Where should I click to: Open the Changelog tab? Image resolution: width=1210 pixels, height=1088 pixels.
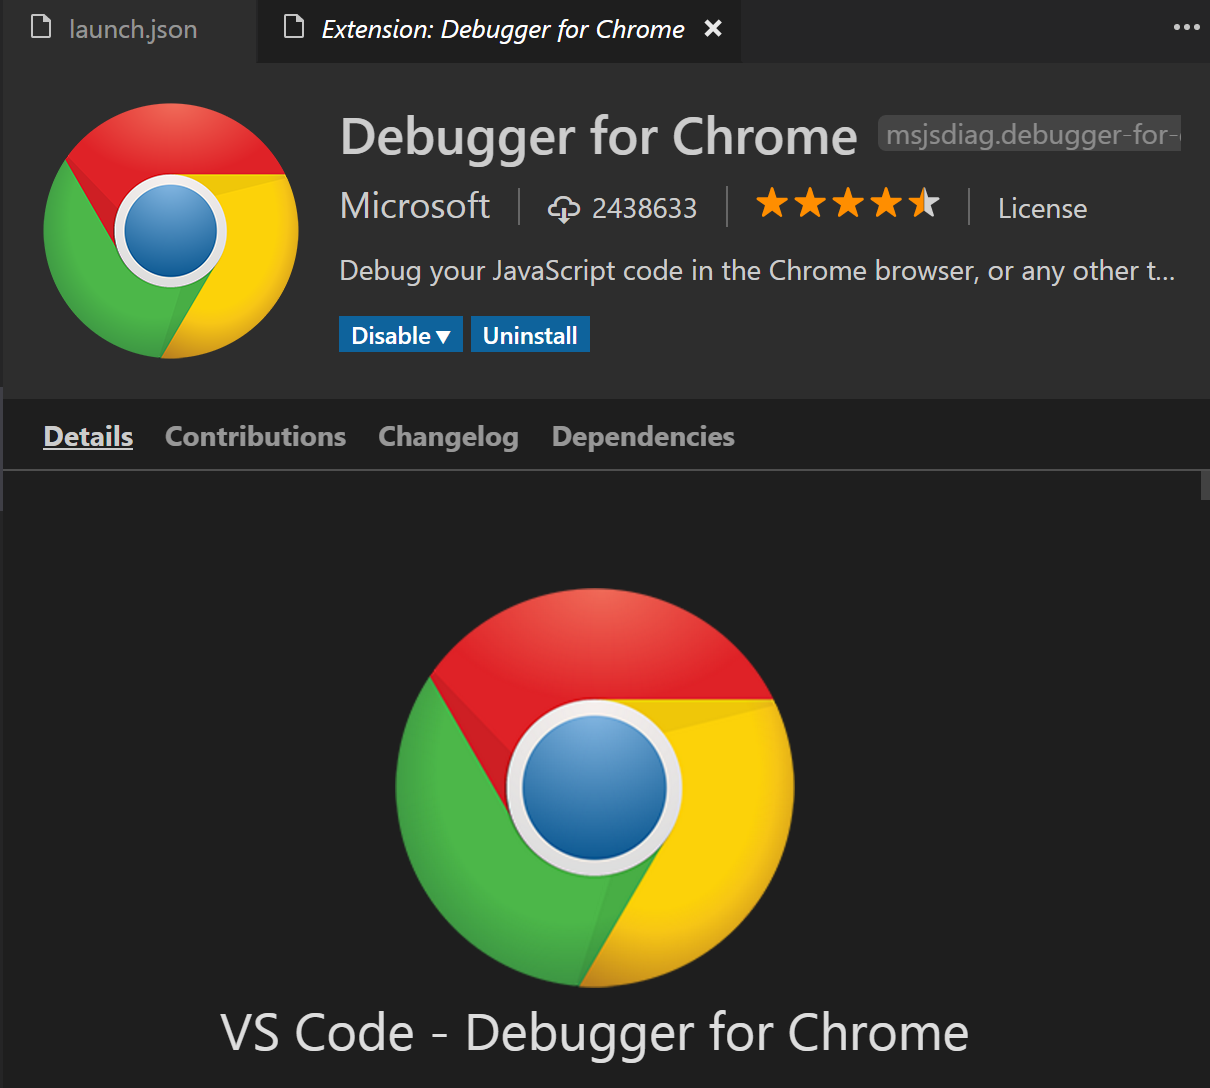coord(448,437)
